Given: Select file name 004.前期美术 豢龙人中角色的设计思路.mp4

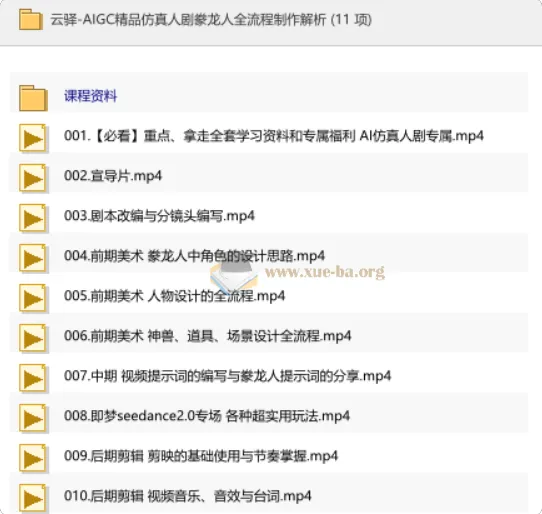Looking at the screenshot, I should (x=194, y=256).
